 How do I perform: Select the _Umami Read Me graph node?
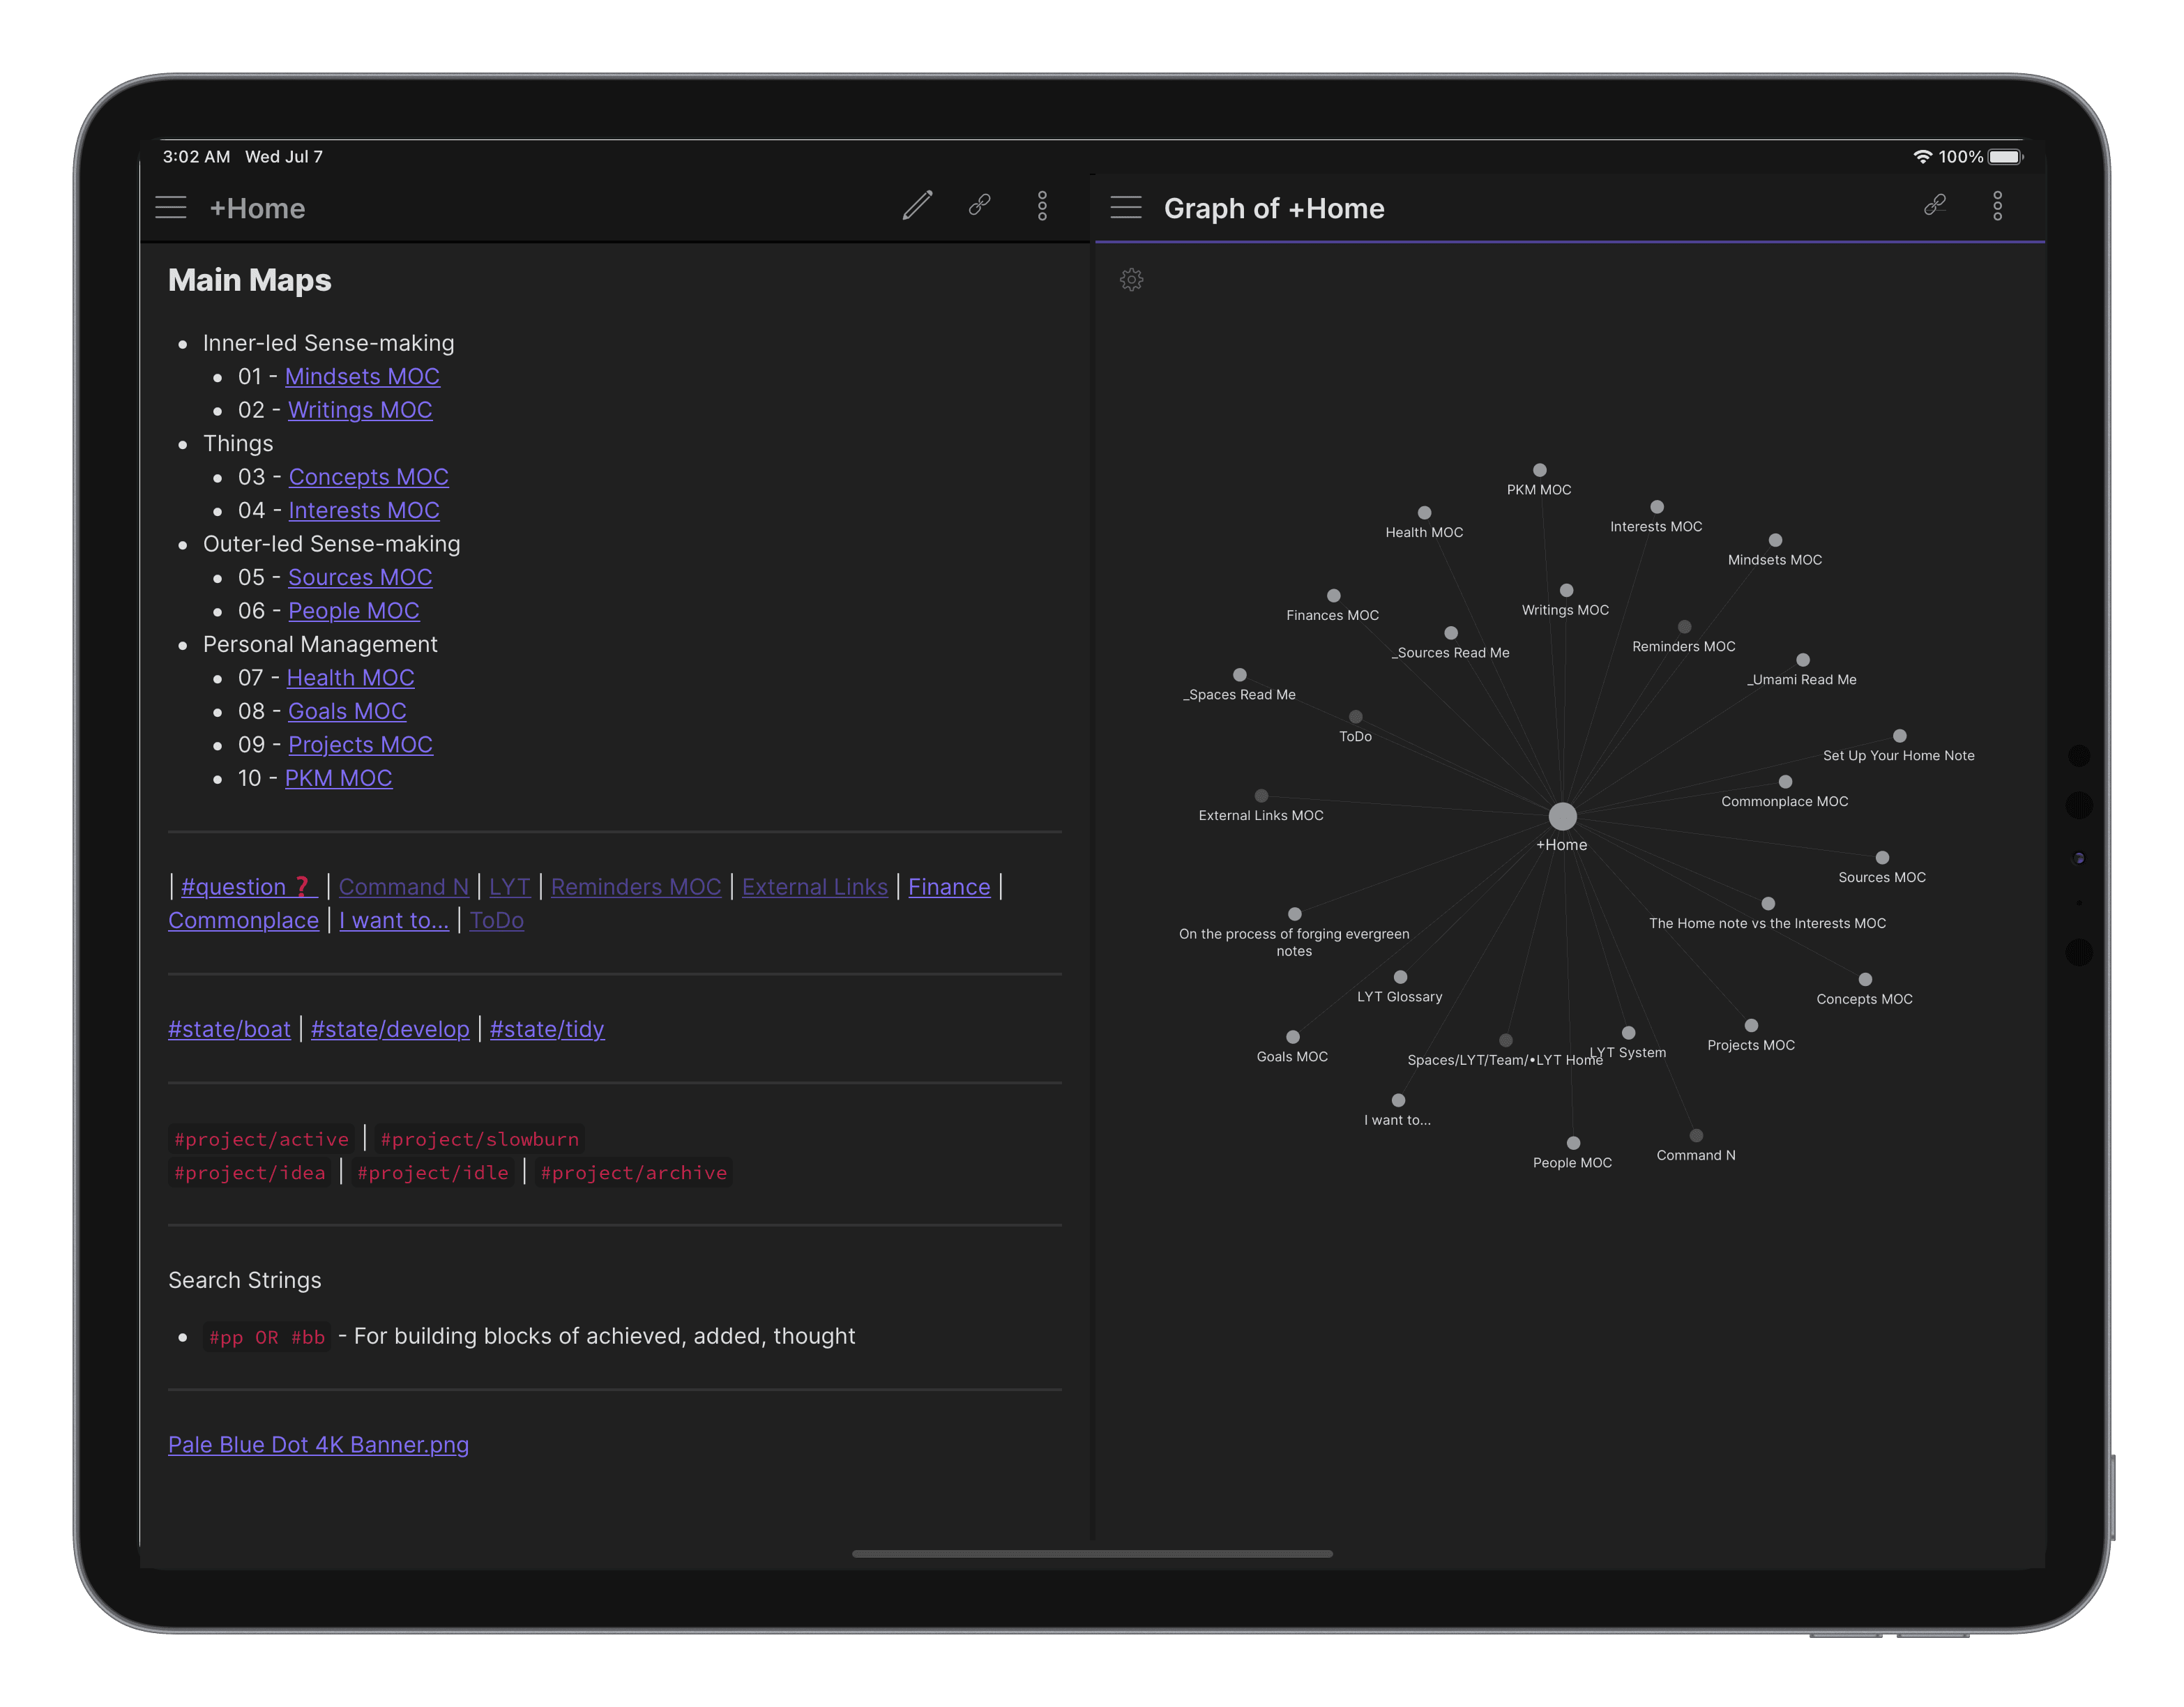coord(1802,660)
